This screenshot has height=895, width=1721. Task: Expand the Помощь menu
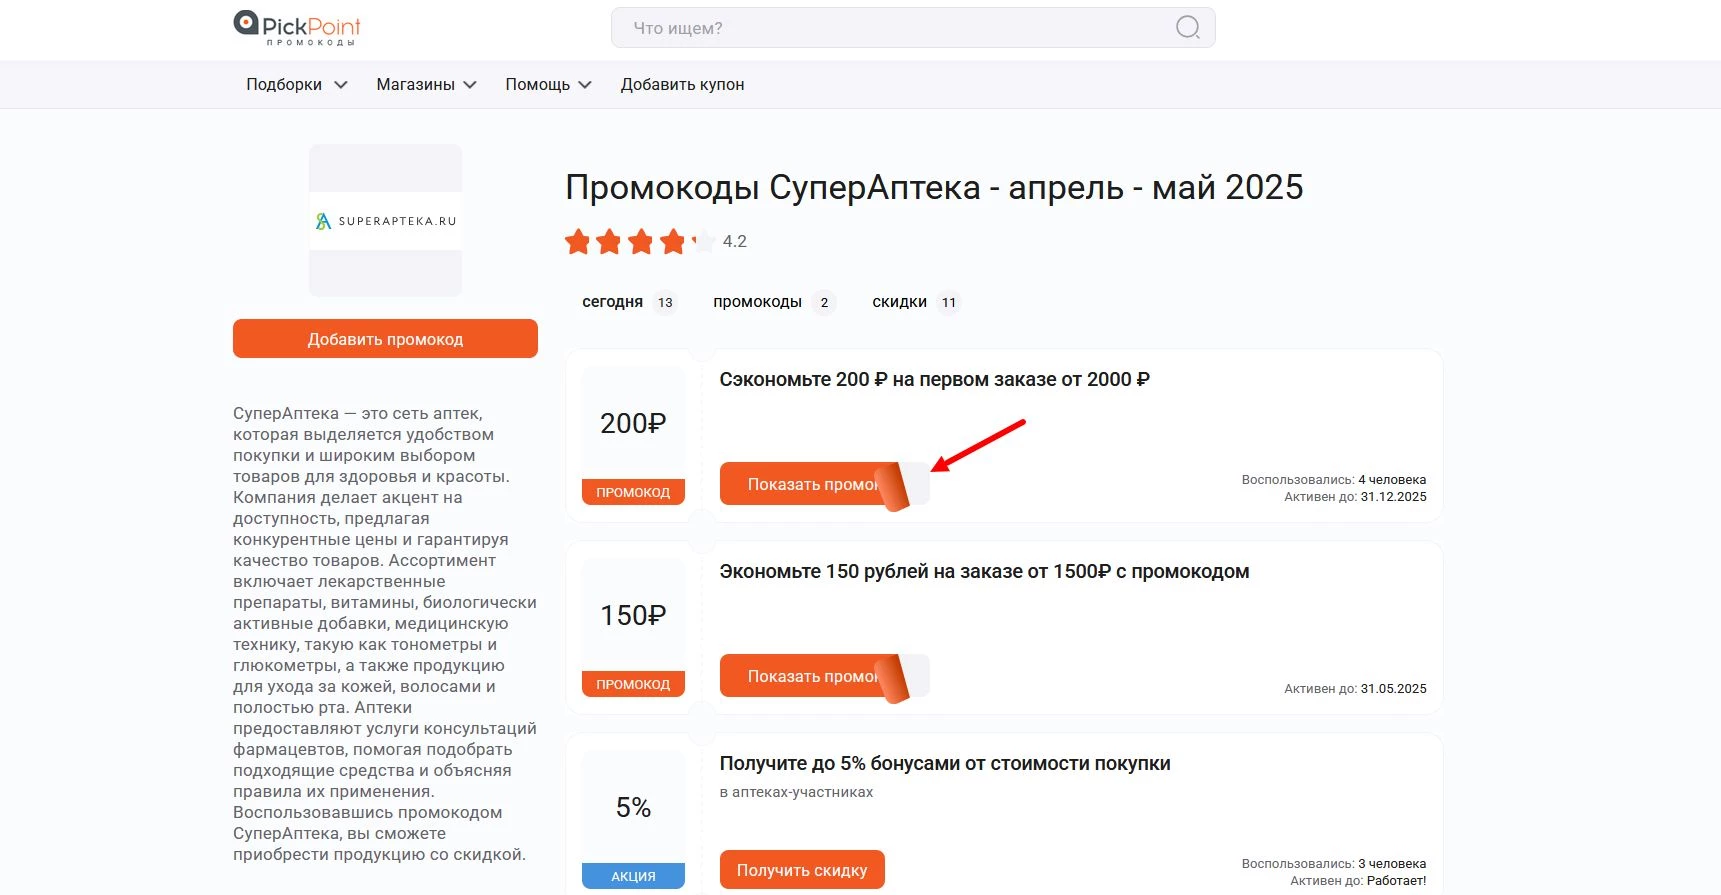548,85
